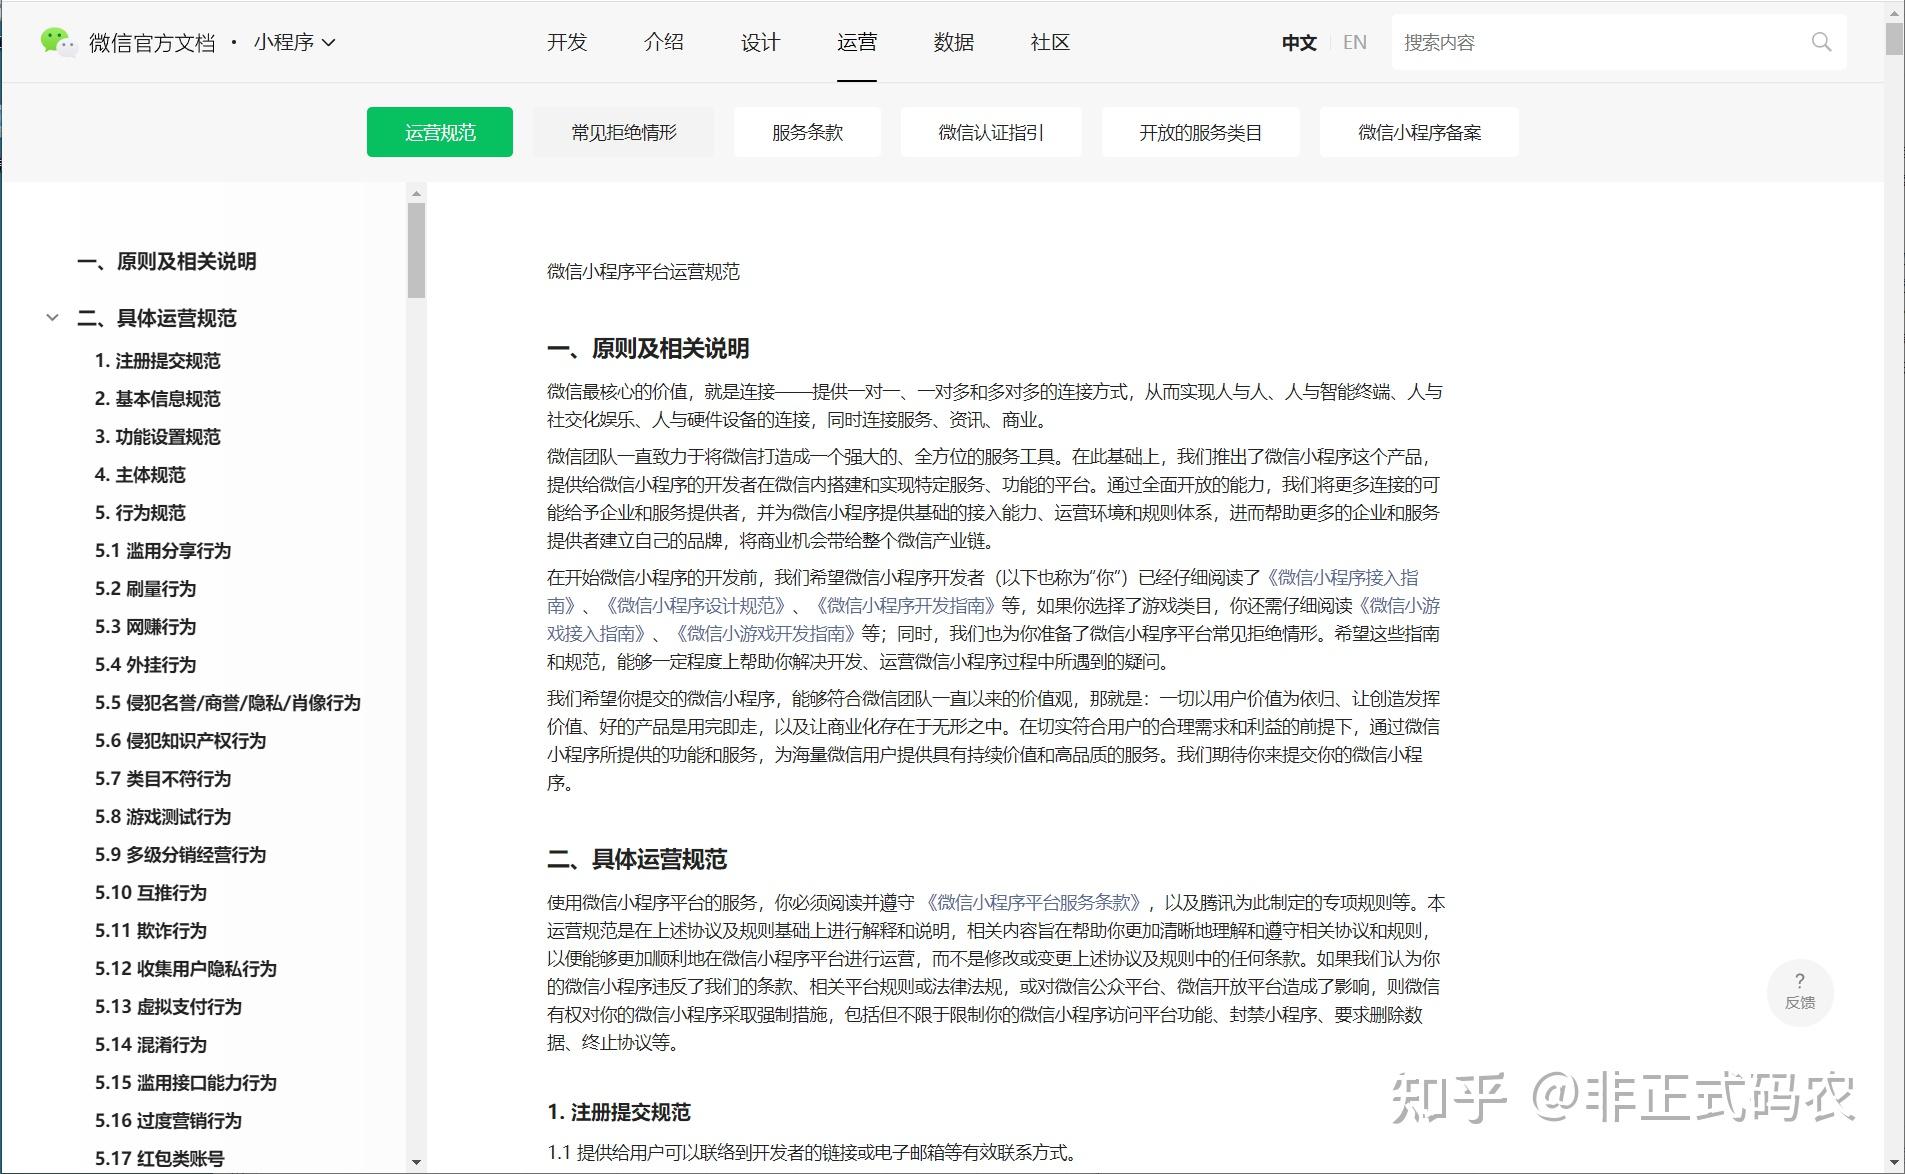Open 5.3 网赚行为
Screen dimensions: 1905x1174
[146, 627]
